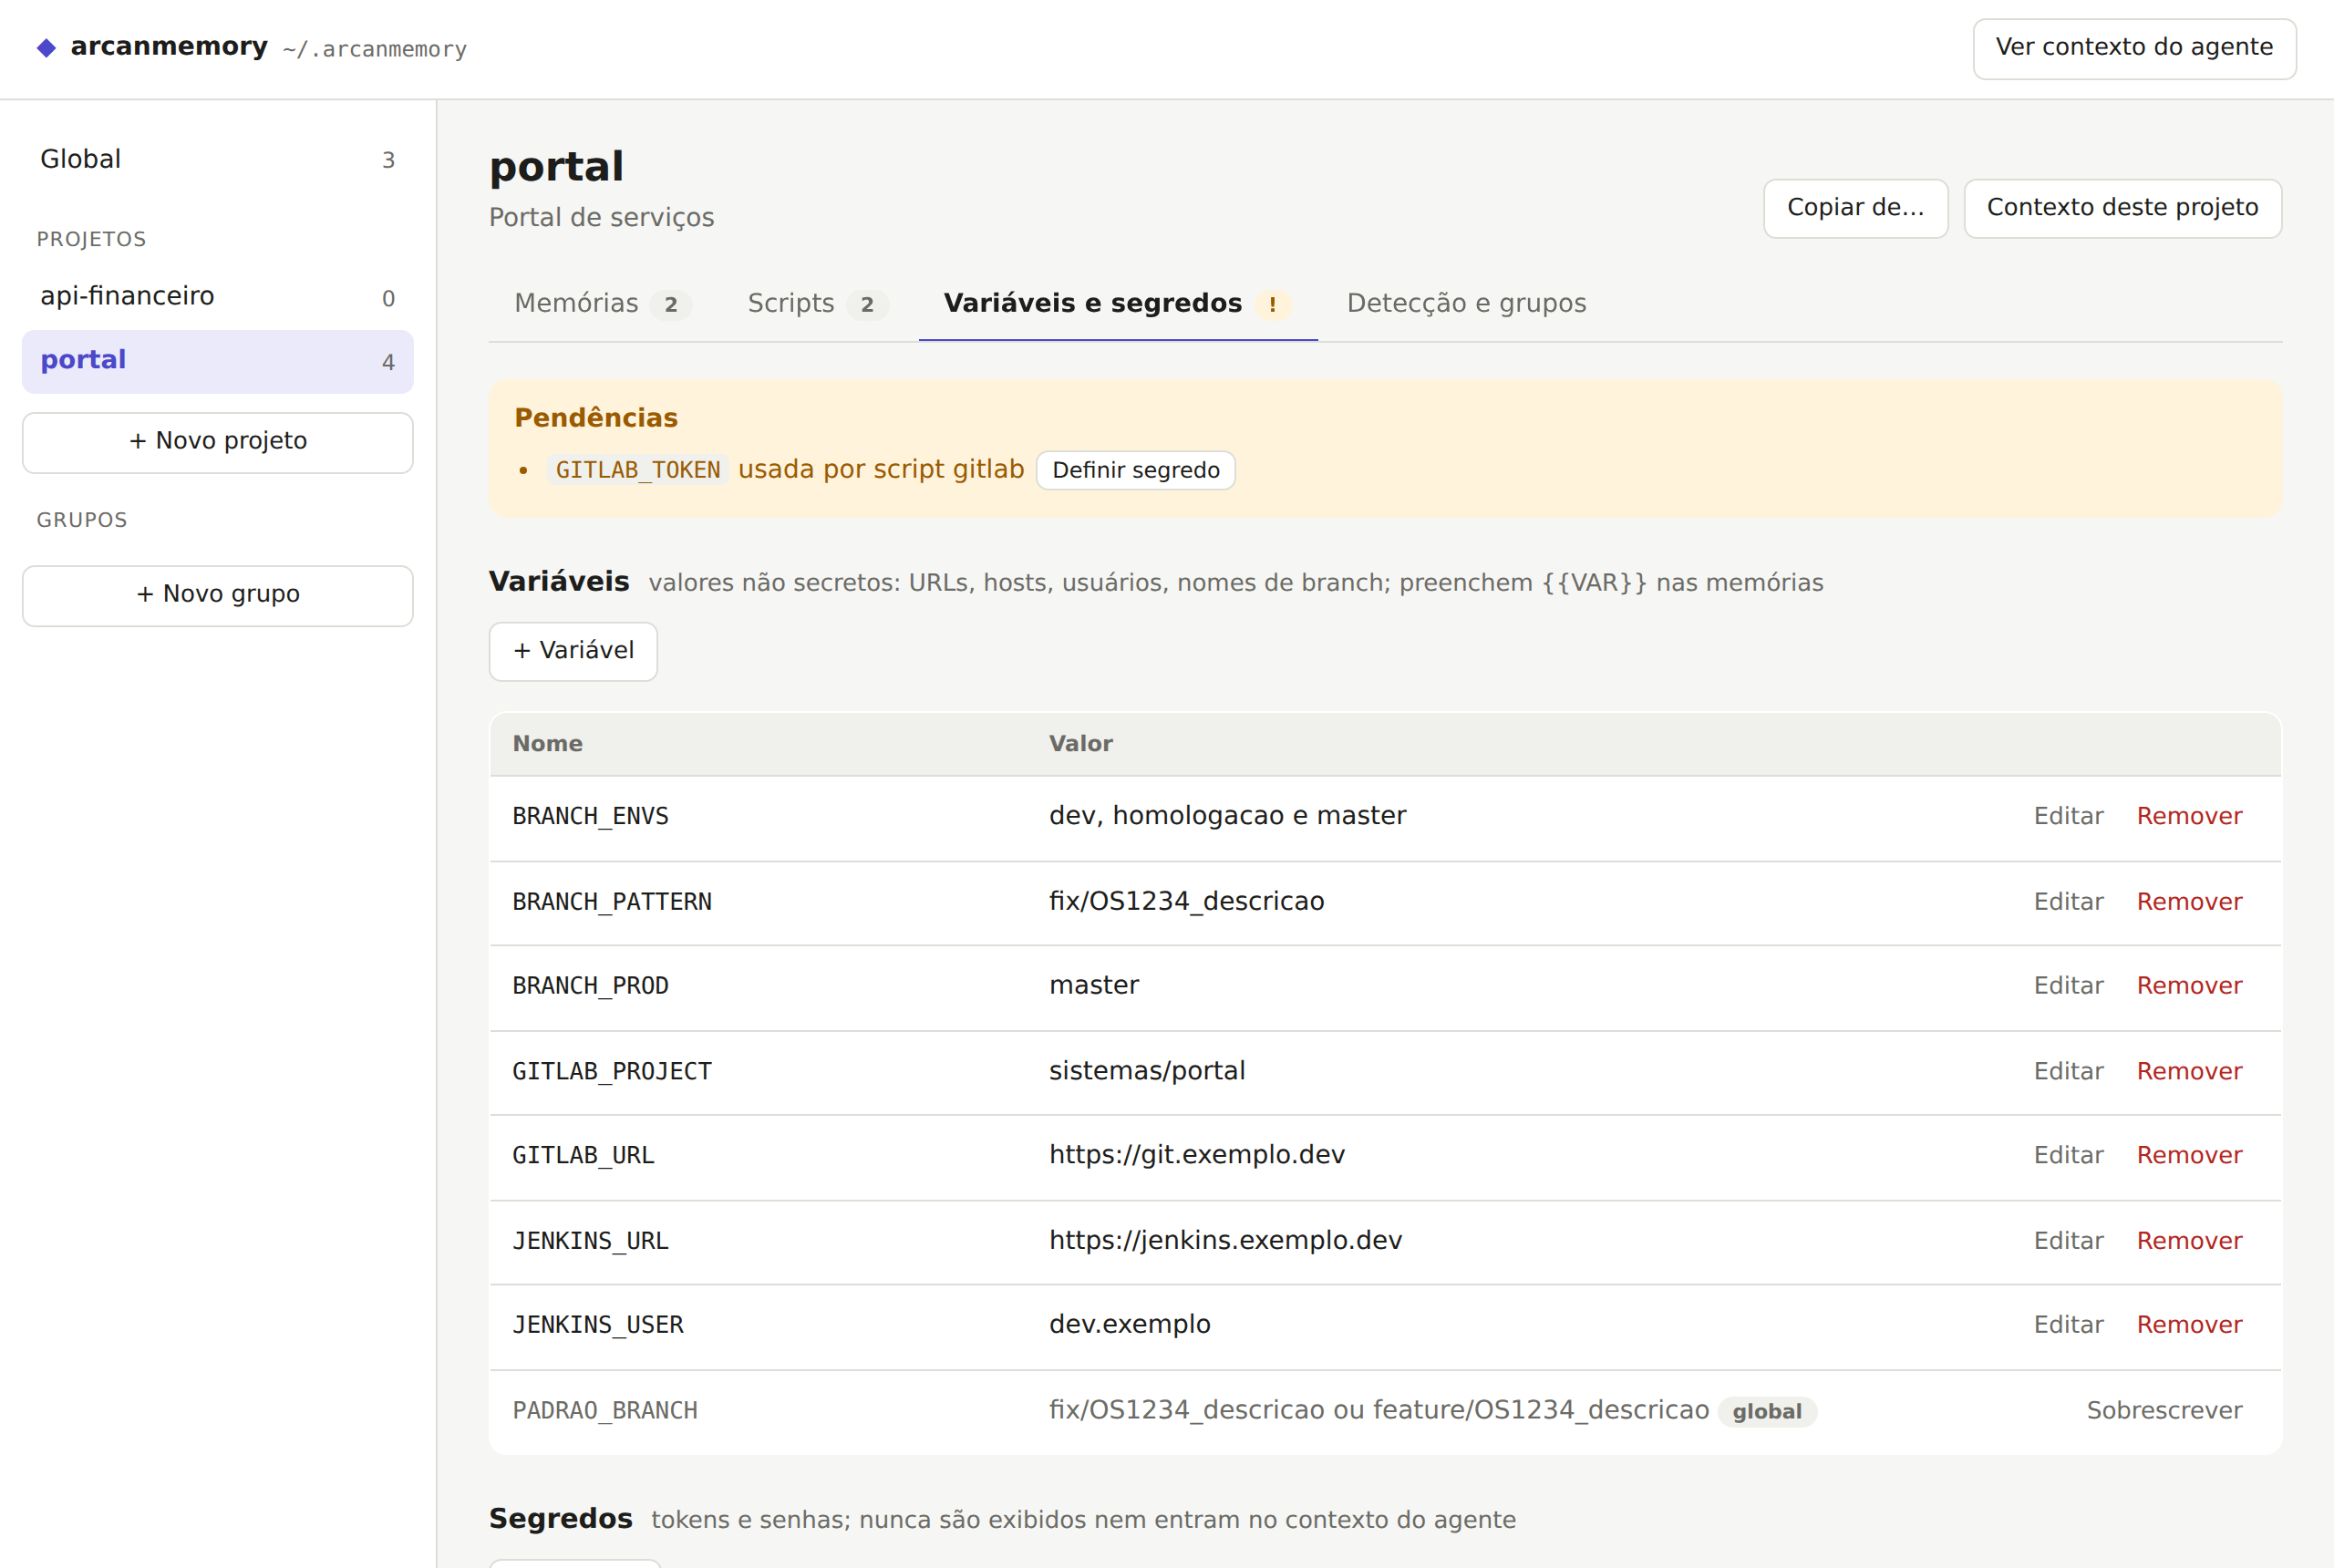The width and height of the screenshot is (2334, 1568).
Task: Click Sobrescrever for PADRAO_BRANCH
Action: click(2164, 1411)
